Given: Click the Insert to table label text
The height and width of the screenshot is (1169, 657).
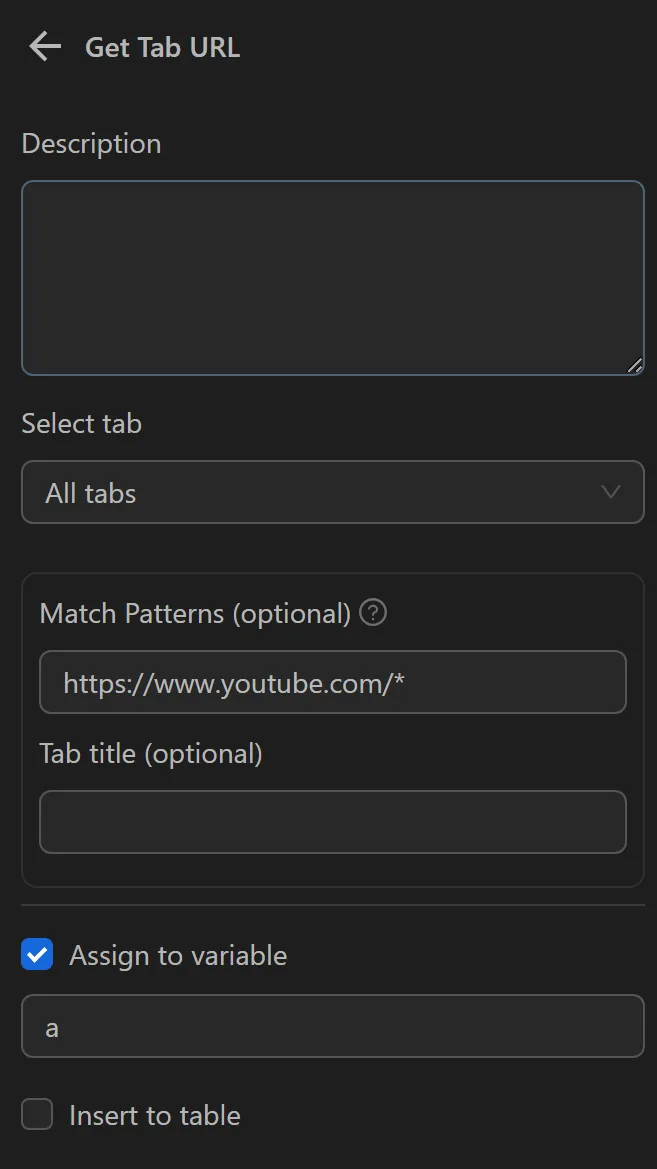Looking at the screenshot, I should tap(155, 1114).
